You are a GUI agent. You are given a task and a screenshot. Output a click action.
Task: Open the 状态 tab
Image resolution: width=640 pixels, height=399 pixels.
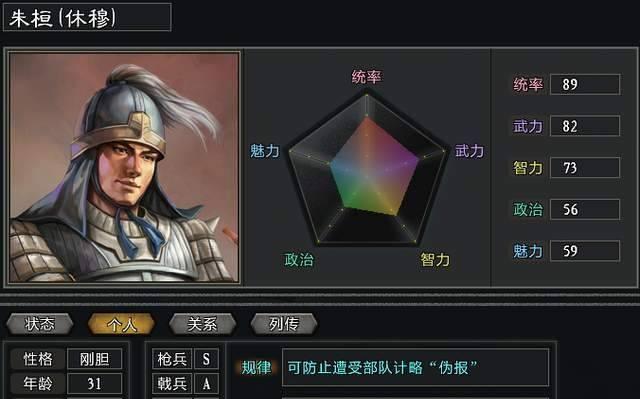coord(40,324)
